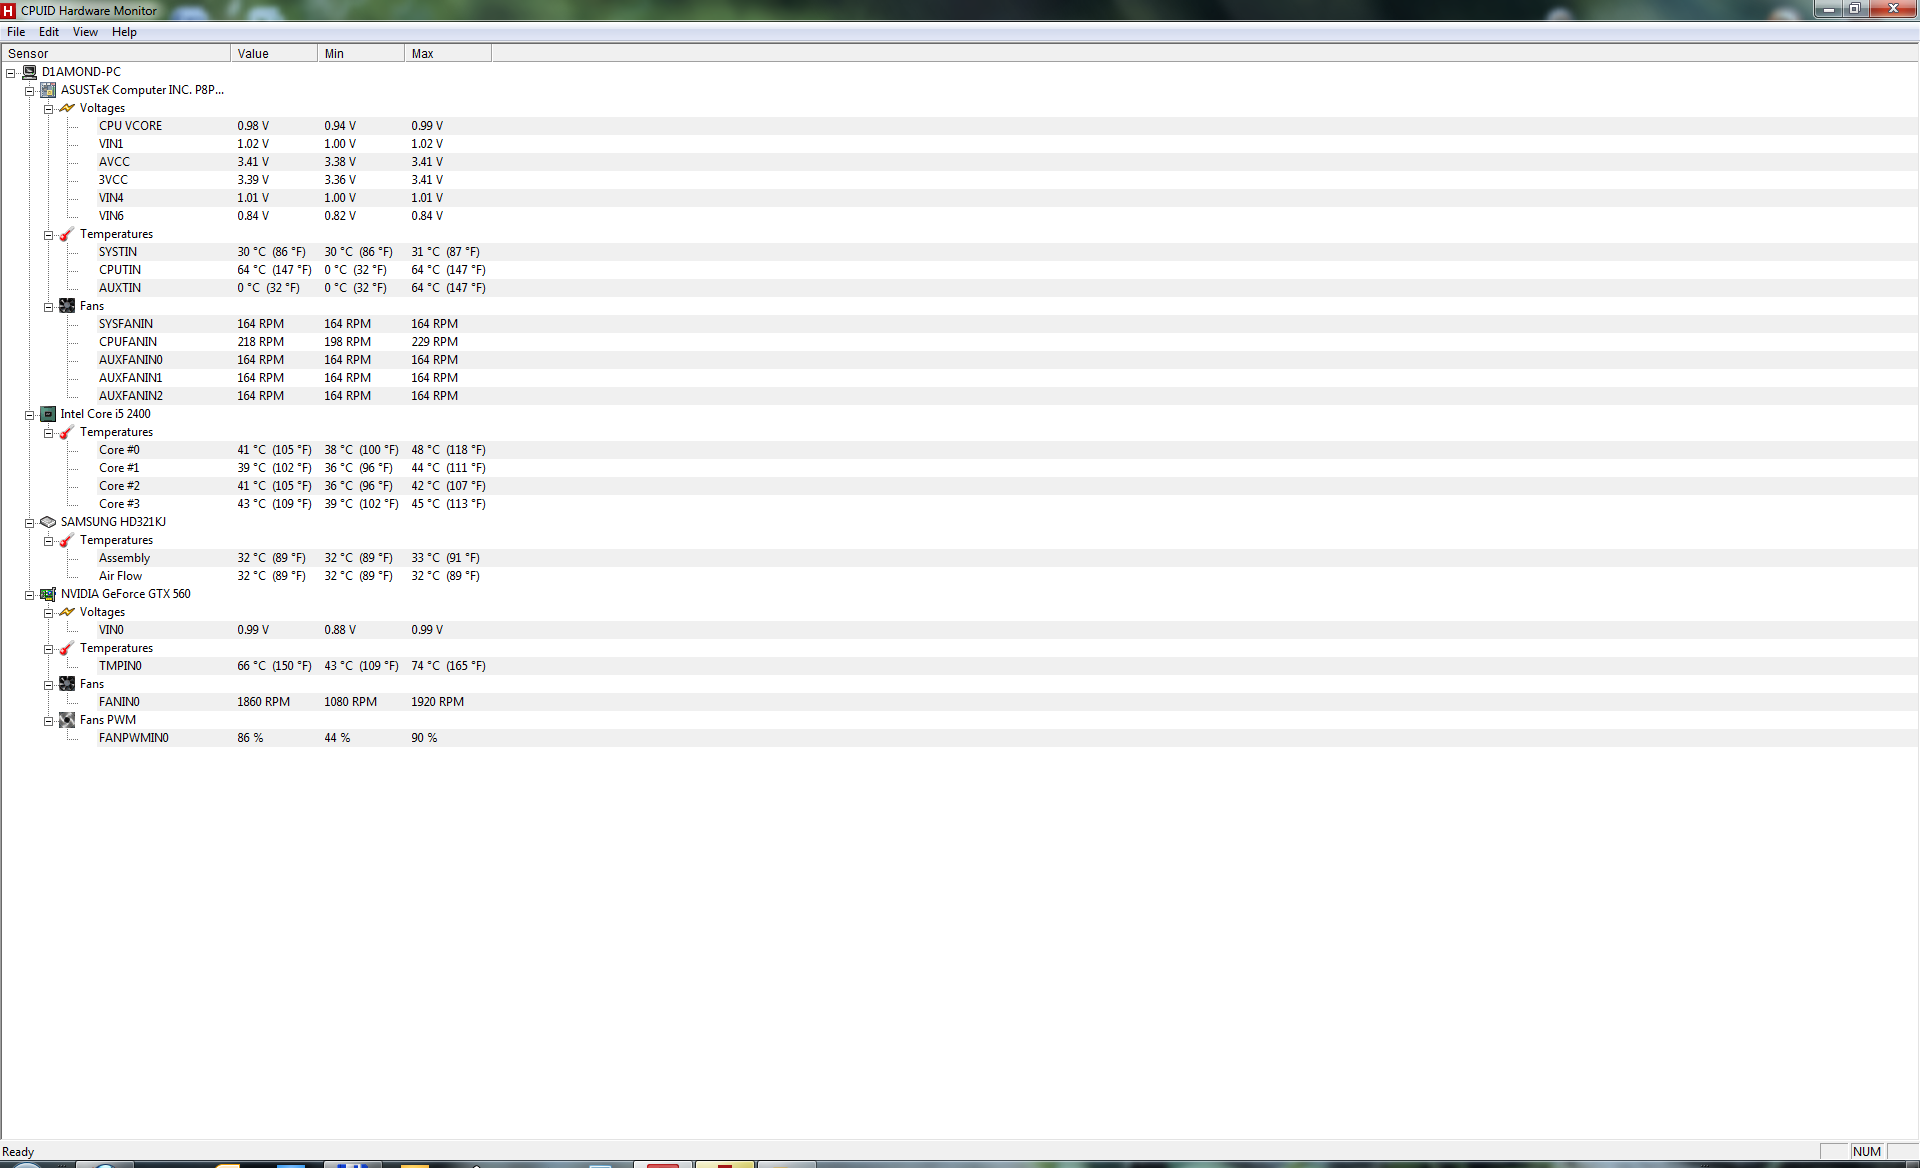Click the Max column header
The width and height of the screenshot is (1920, 1168).
(x=448, y=54)
